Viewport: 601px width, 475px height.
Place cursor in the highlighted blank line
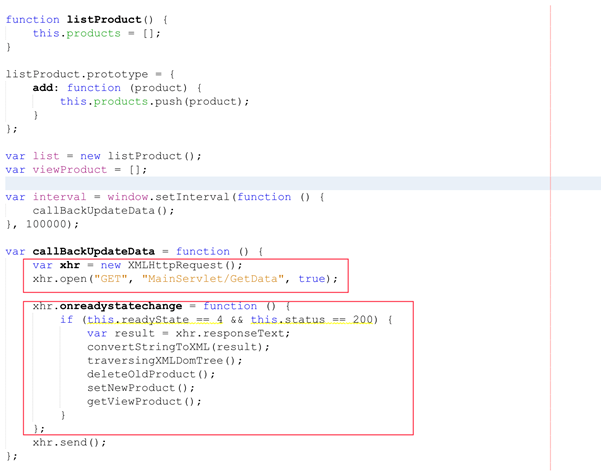(x=303, y=183)
